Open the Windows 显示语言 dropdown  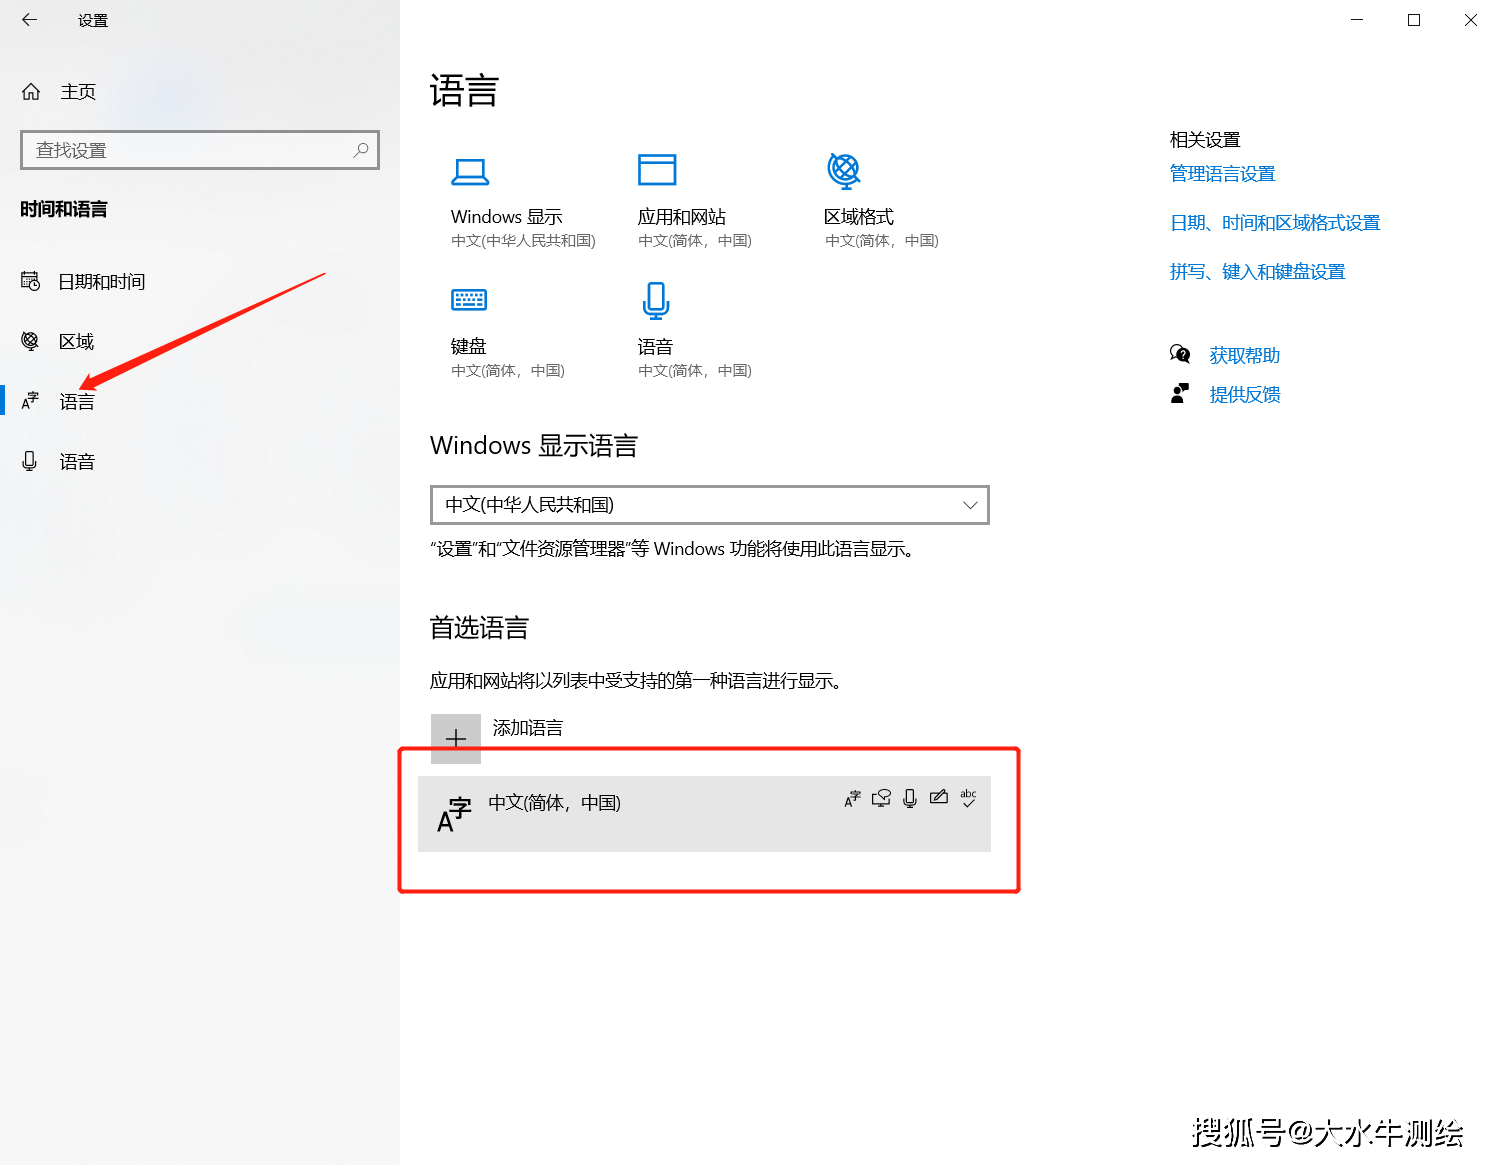(x=710, y=505)
